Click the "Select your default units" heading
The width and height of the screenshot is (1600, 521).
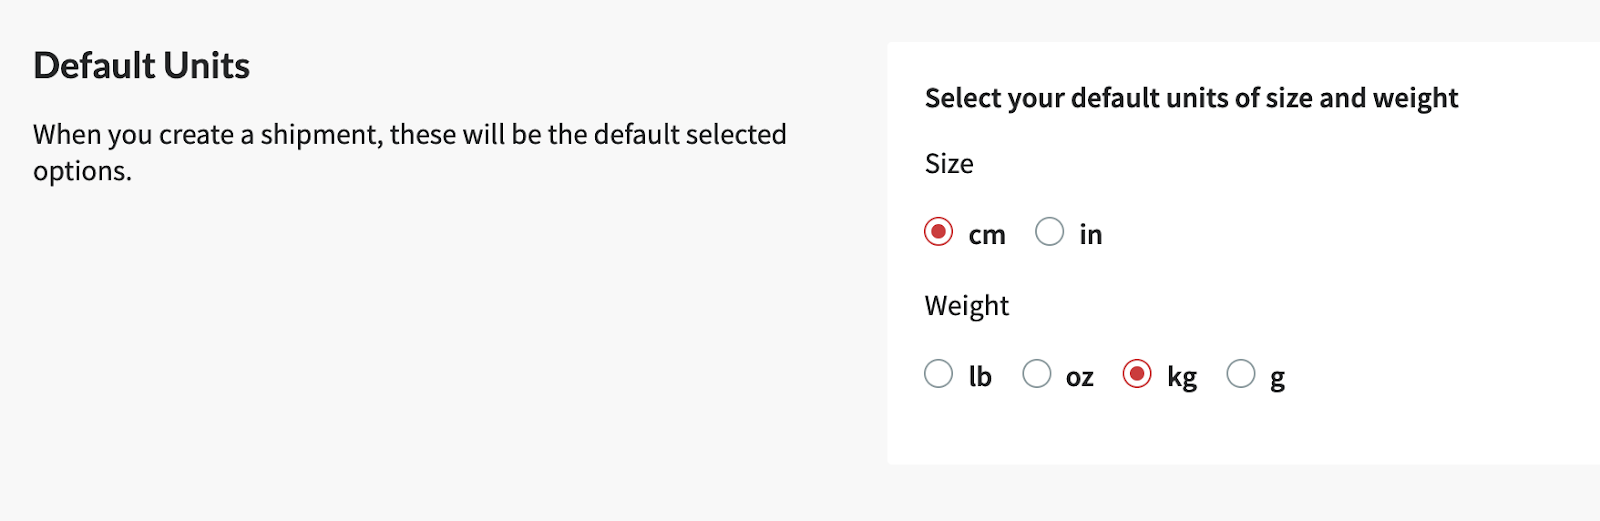pyautogui.click(x=1191, y=98)
